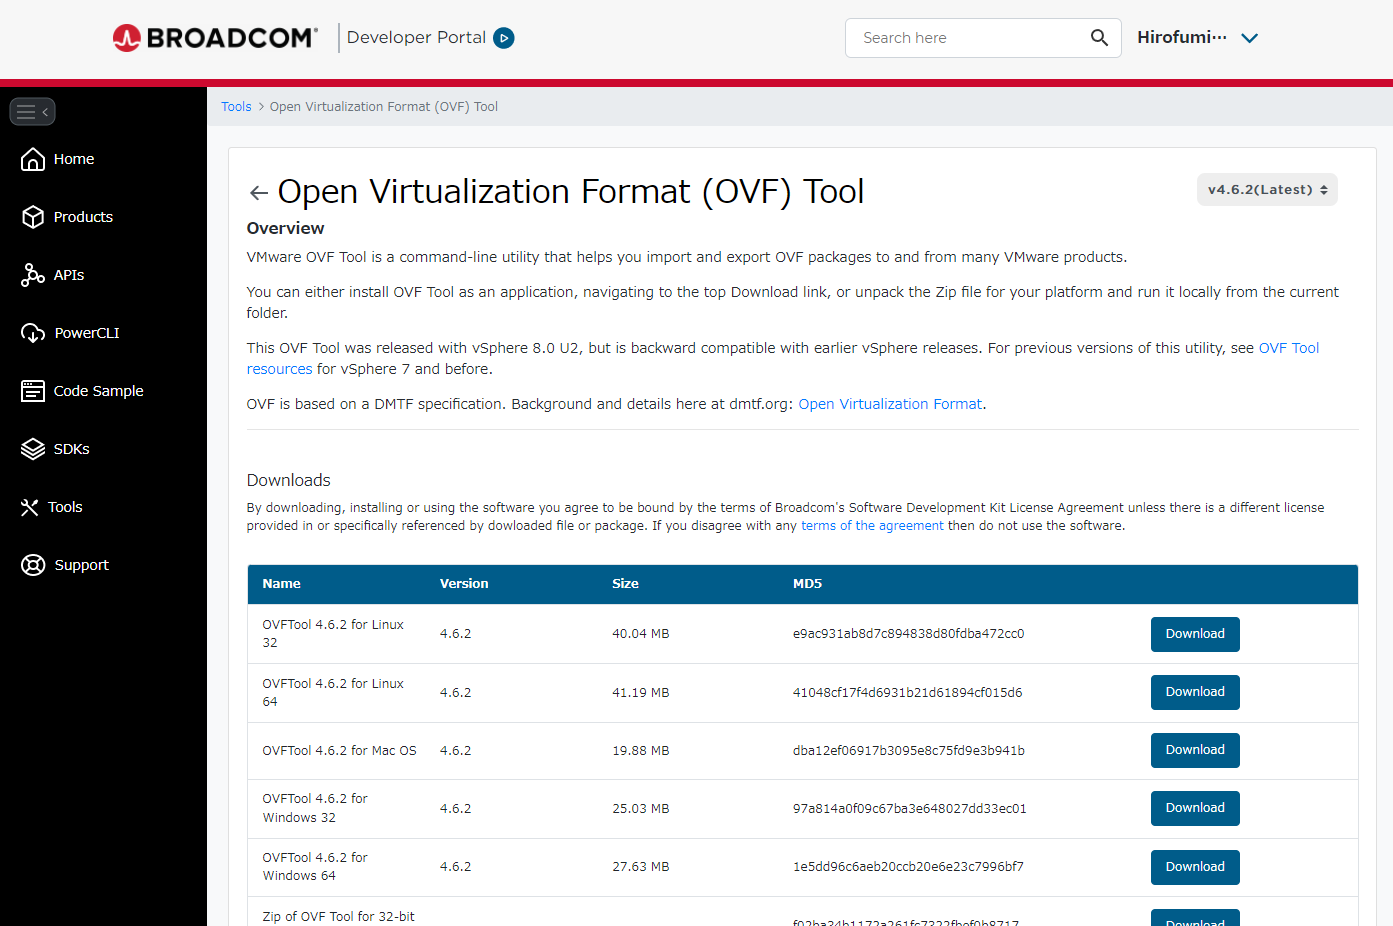Click the Overview heading
The width and height of the screenshot is (1393, 926).
pyautogui.click(x=285, y=229)
